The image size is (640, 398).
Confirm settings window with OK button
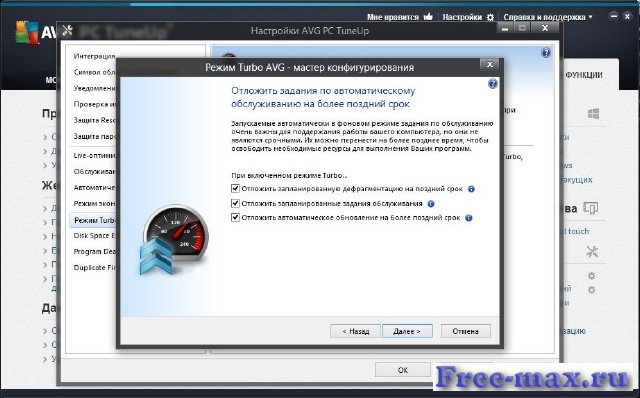coord(402,370)
